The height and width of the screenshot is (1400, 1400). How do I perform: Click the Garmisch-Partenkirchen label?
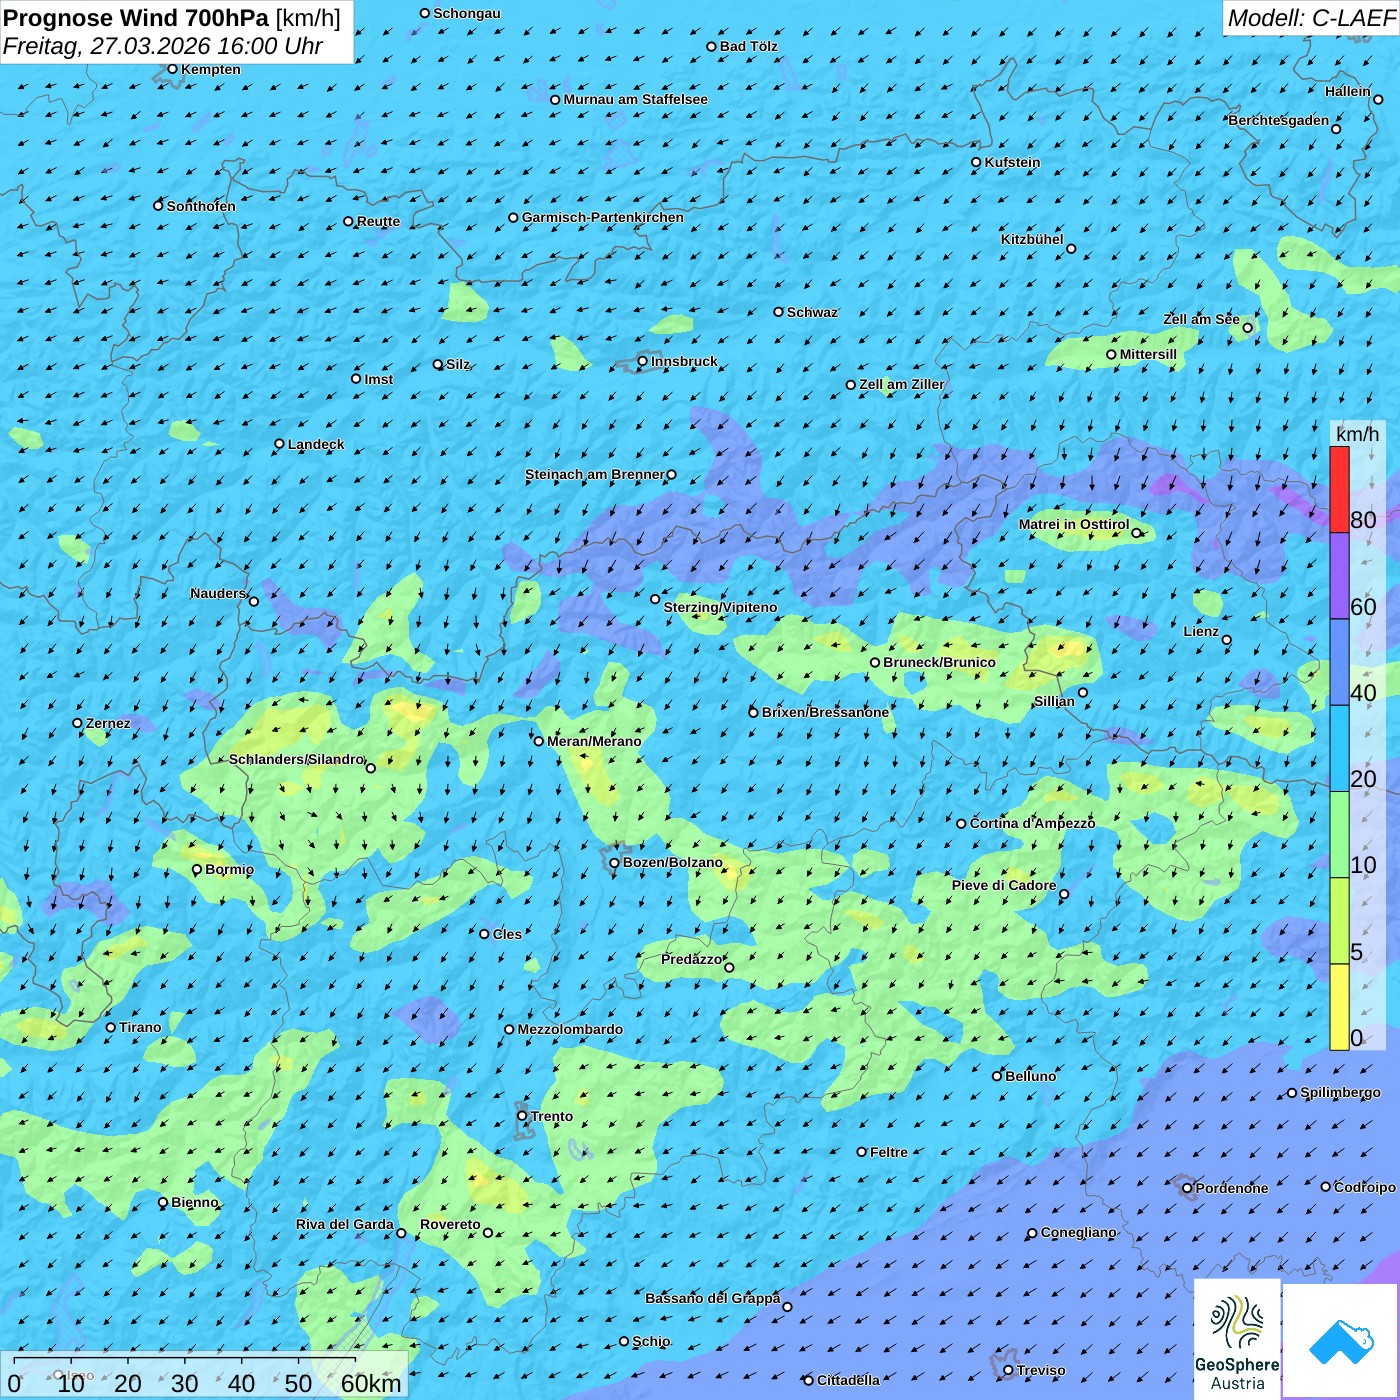[603, 217]
